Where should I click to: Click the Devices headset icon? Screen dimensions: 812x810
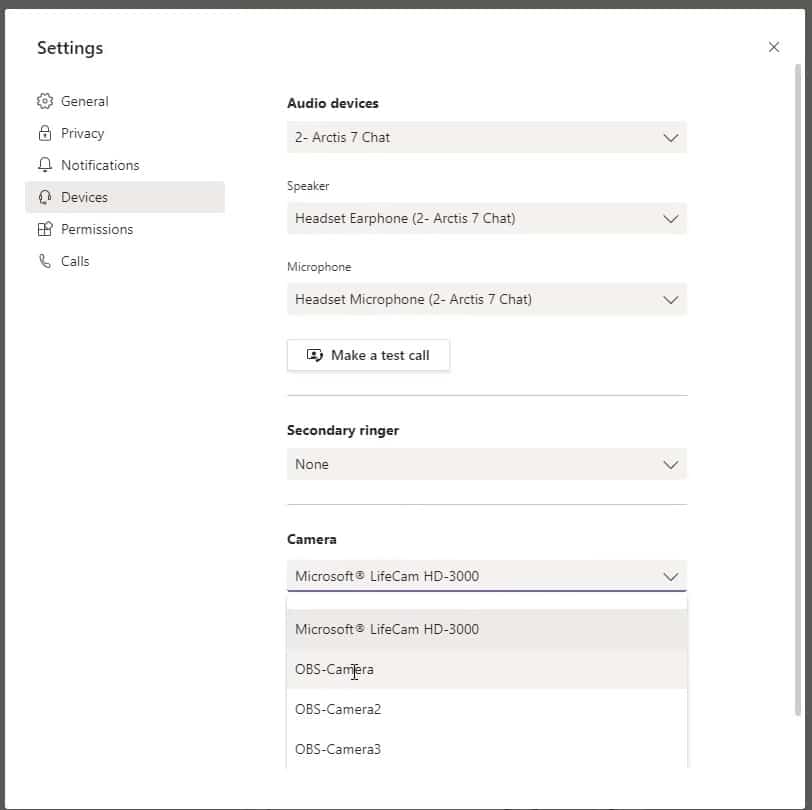pyautogui.click(x=45, y=197)
